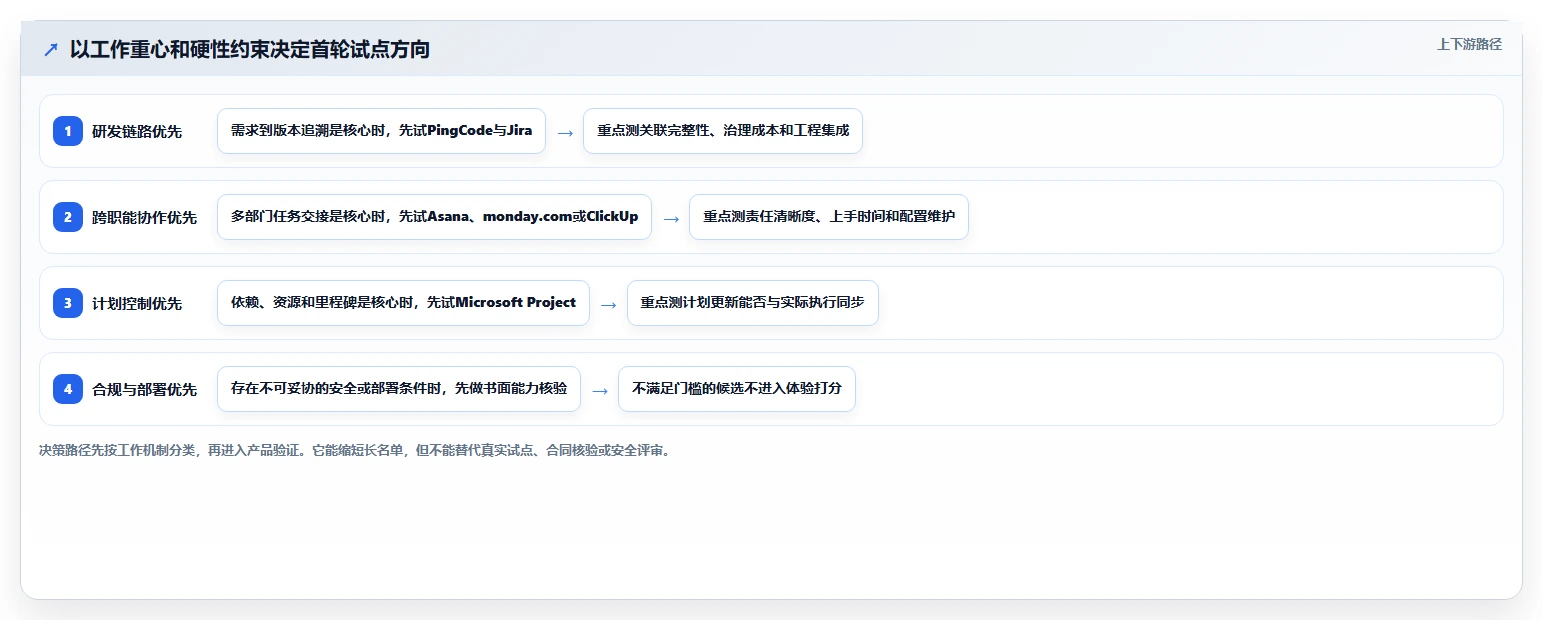Select the 合规与部署优先 label
The height and width of the screenshot is (620, 1543).
click(x=145, y=389)
